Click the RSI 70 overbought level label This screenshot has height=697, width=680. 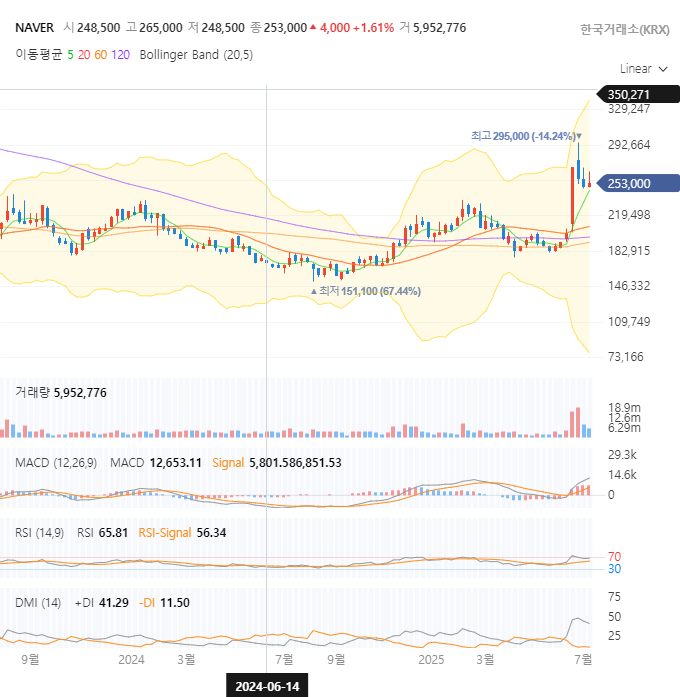614,557
